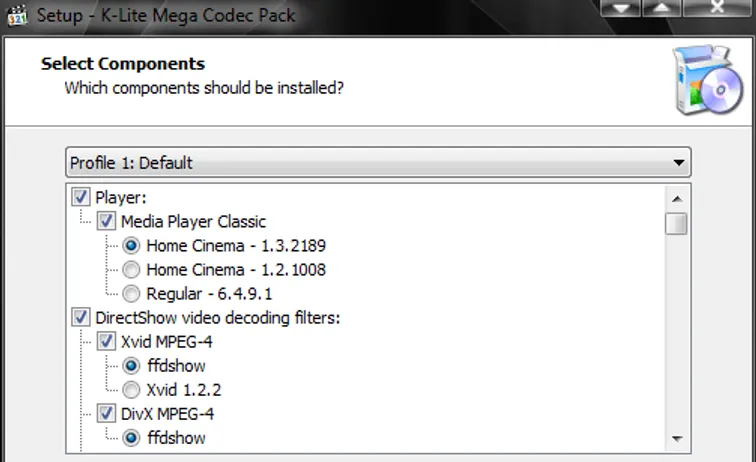
Task: Select Regular - 6.4.9.1 player option
Action: point(131,294)
